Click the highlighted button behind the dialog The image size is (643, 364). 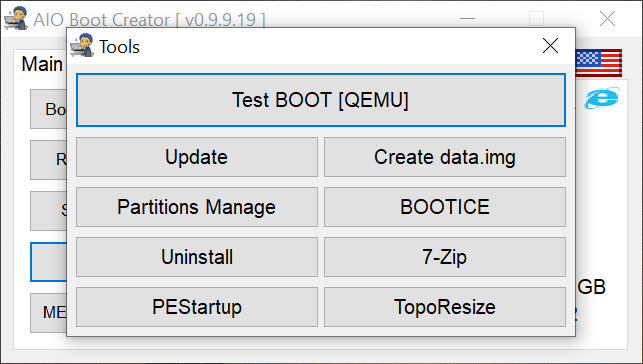(49, 262)
